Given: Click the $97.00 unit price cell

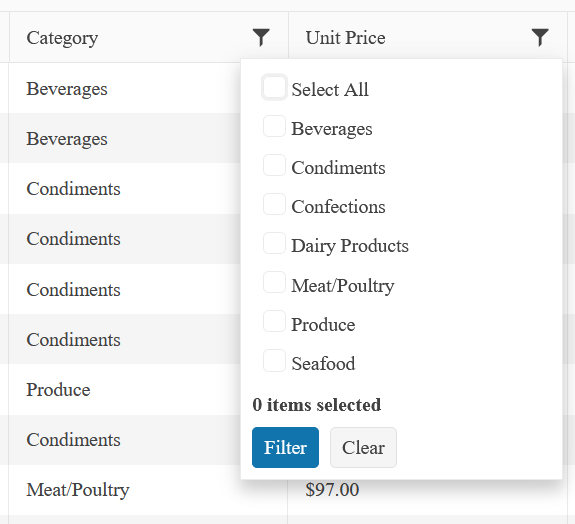Looking at the screenshot, I should click(x=427, y=490).
